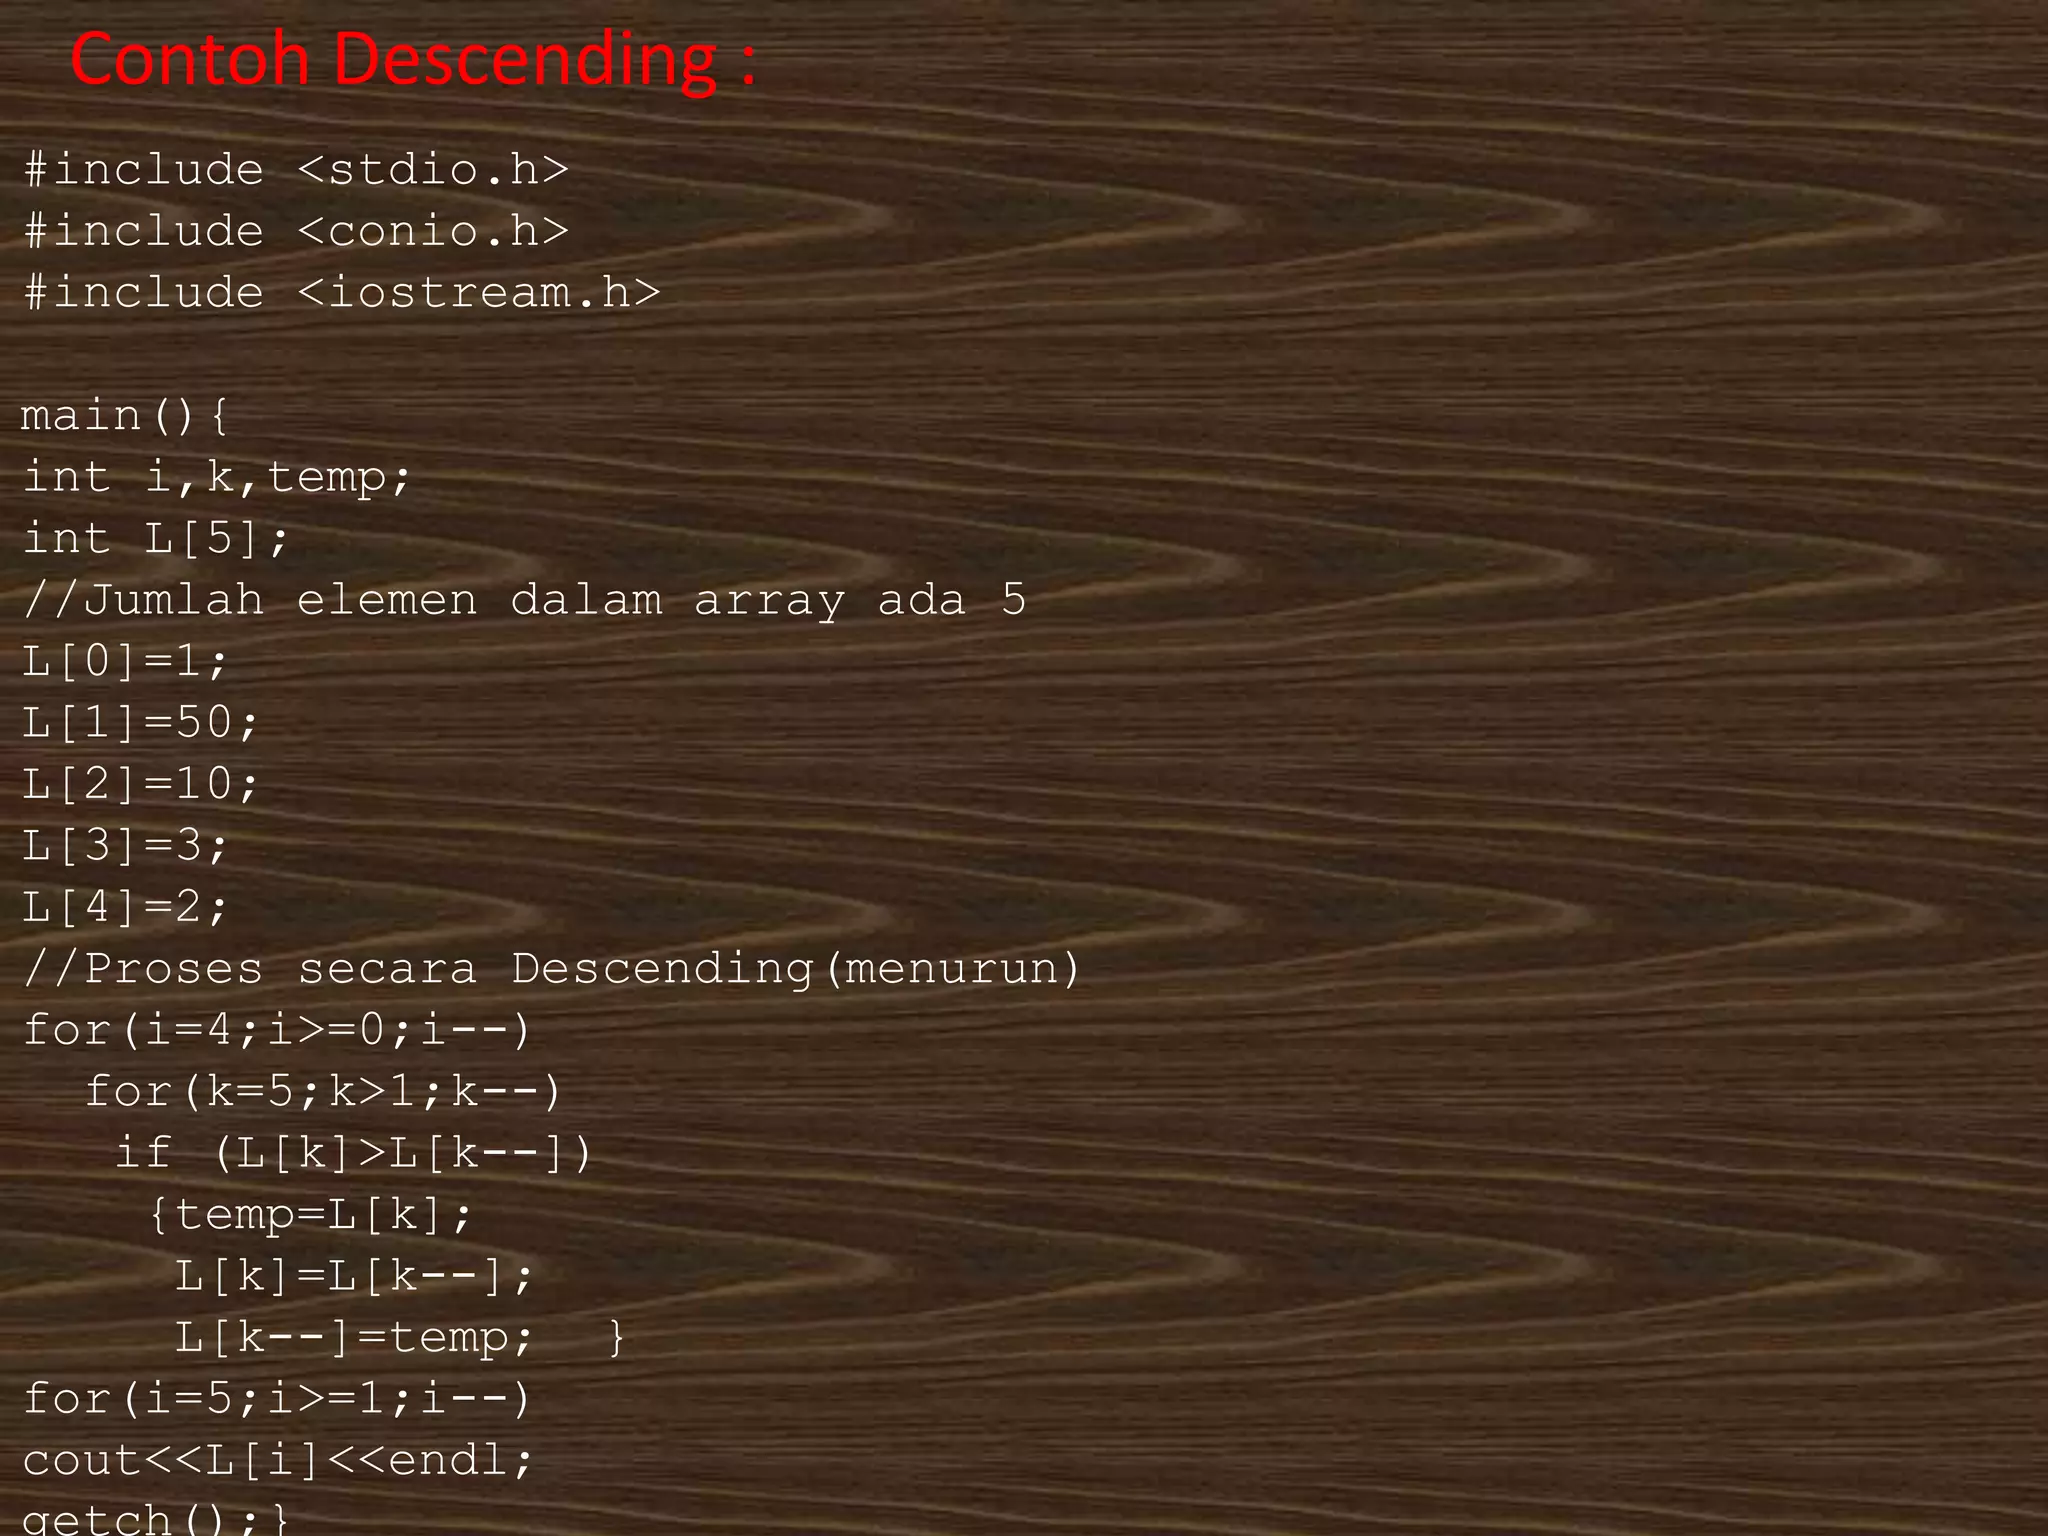Image resolution: width=2048 pixels, height=1536 pixels.
Task: Click the 'L[1]=50;' assignment line
Action: 140,723
